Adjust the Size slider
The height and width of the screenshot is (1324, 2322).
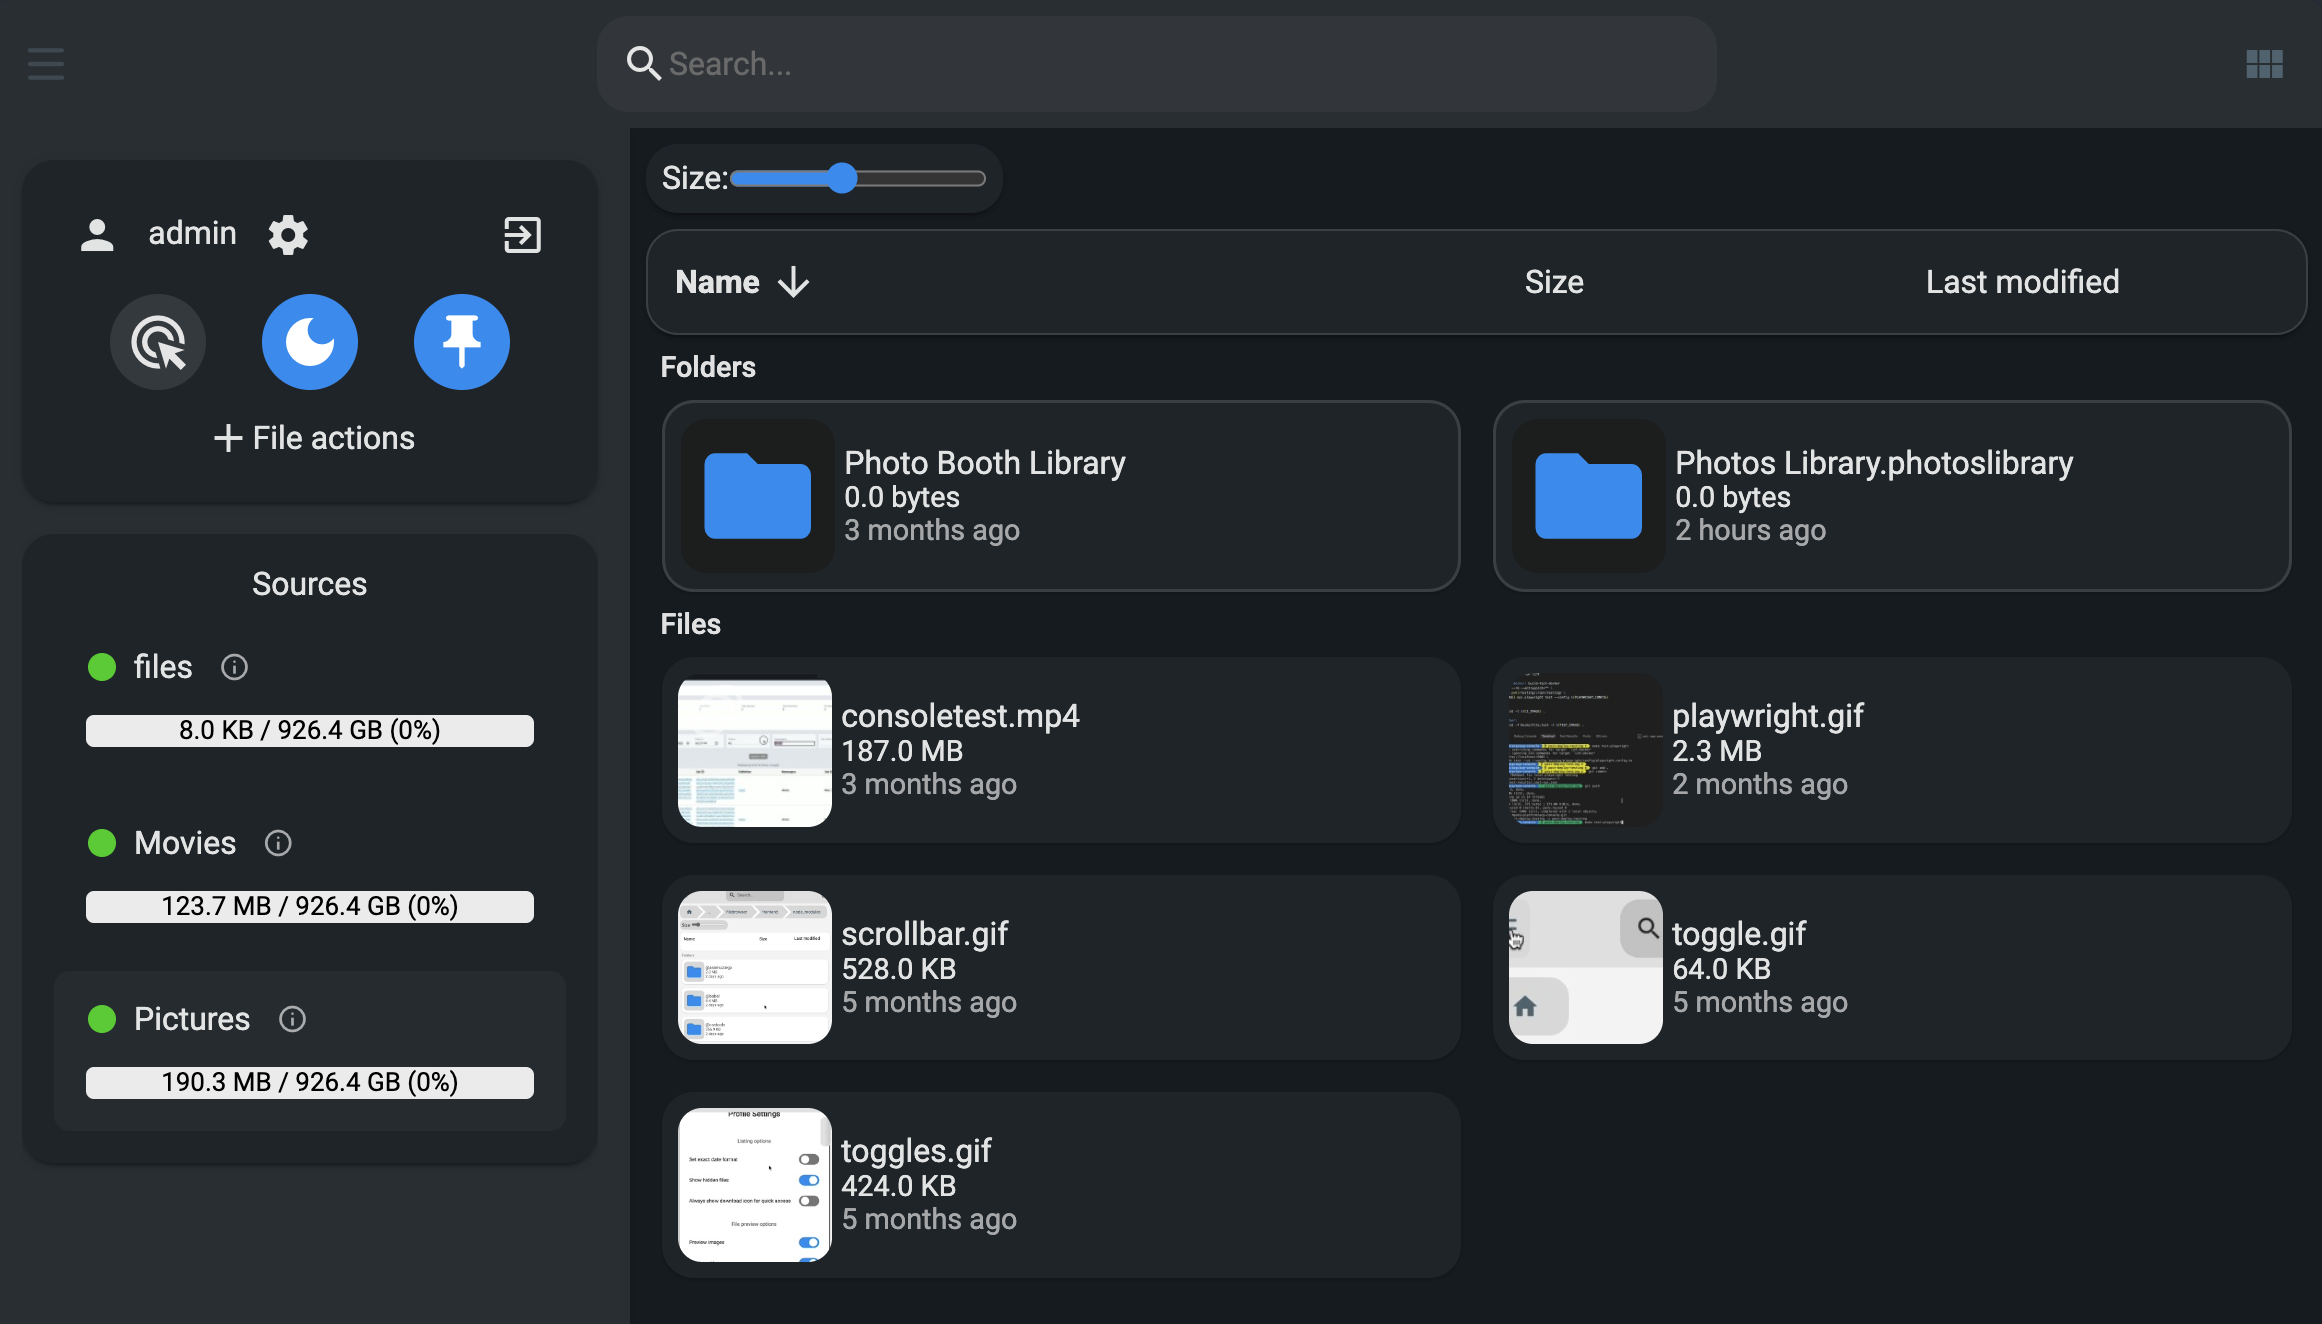click(x=842, y=178)
